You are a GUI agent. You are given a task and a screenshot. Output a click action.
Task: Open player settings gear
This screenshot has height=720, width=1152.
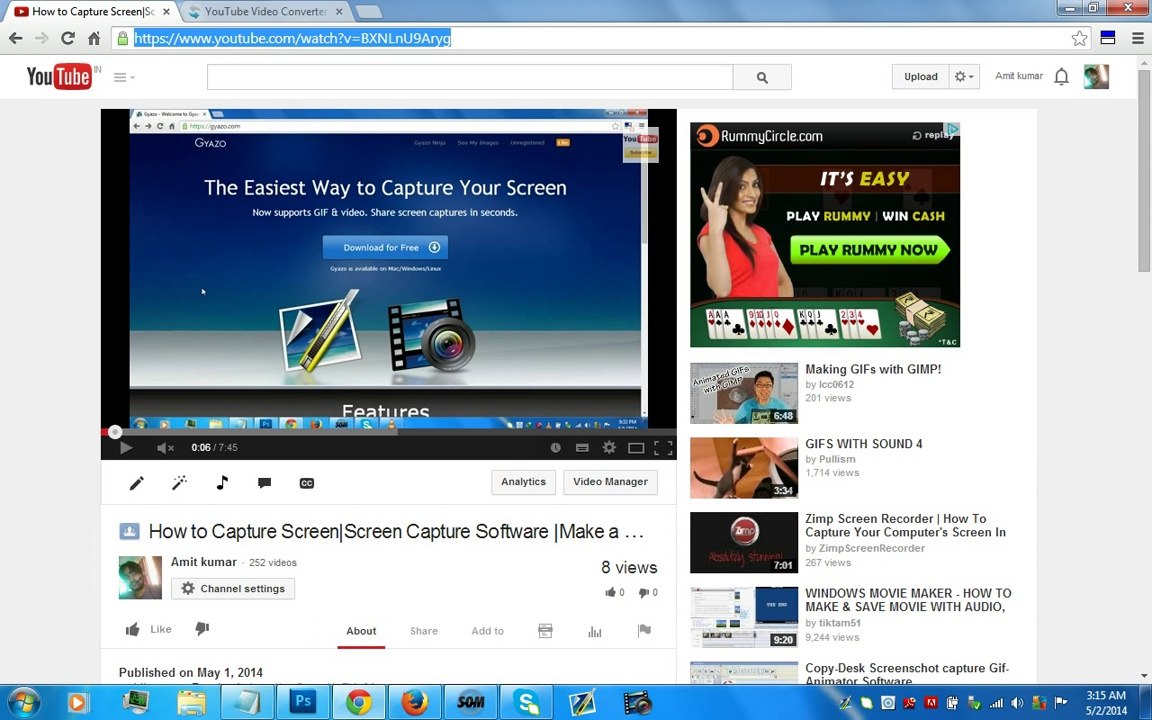pos(609,447)
